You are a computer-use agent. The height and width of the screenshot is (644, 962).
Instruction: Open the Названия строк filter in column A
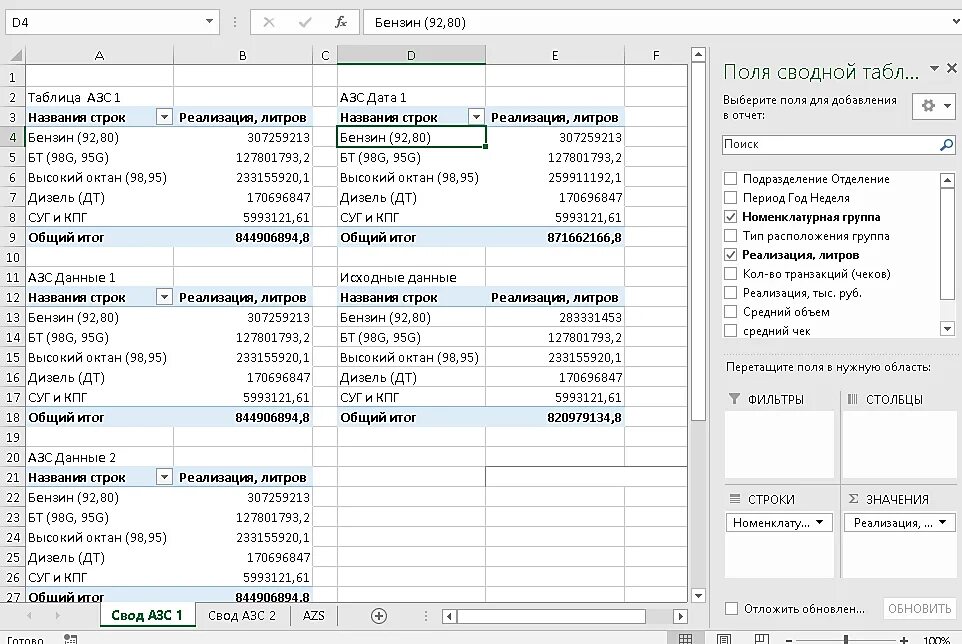(165, 117)
